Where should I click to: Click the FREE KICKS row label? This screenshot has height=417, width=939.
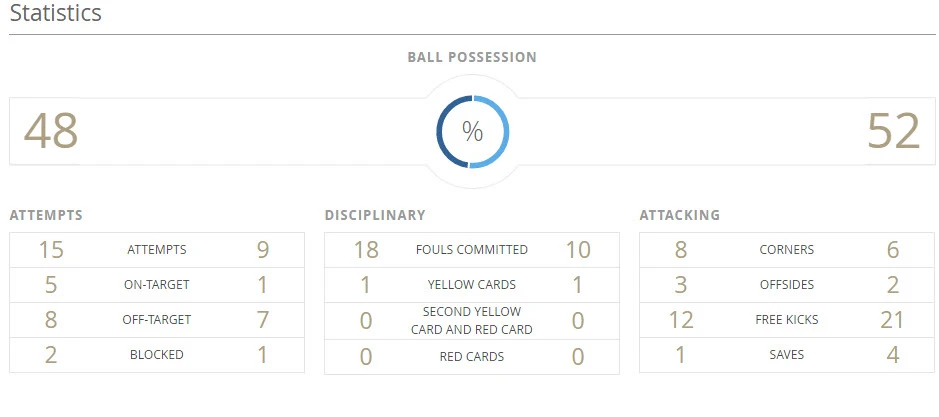coord(787,320)
